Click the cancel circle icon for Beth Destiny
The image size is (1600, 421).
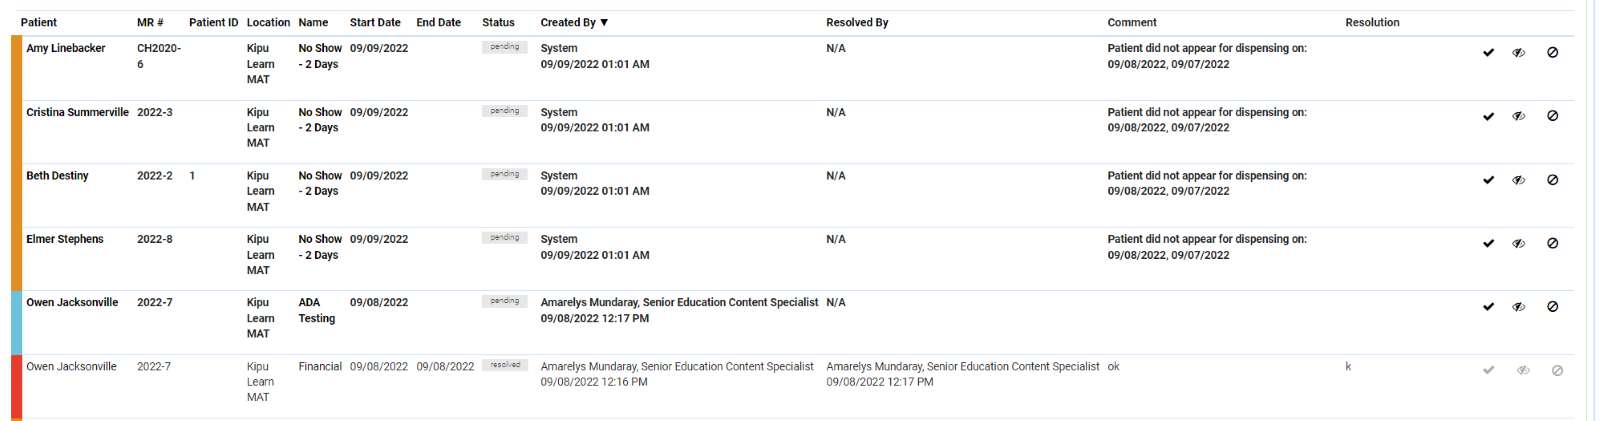[1552, 180]
